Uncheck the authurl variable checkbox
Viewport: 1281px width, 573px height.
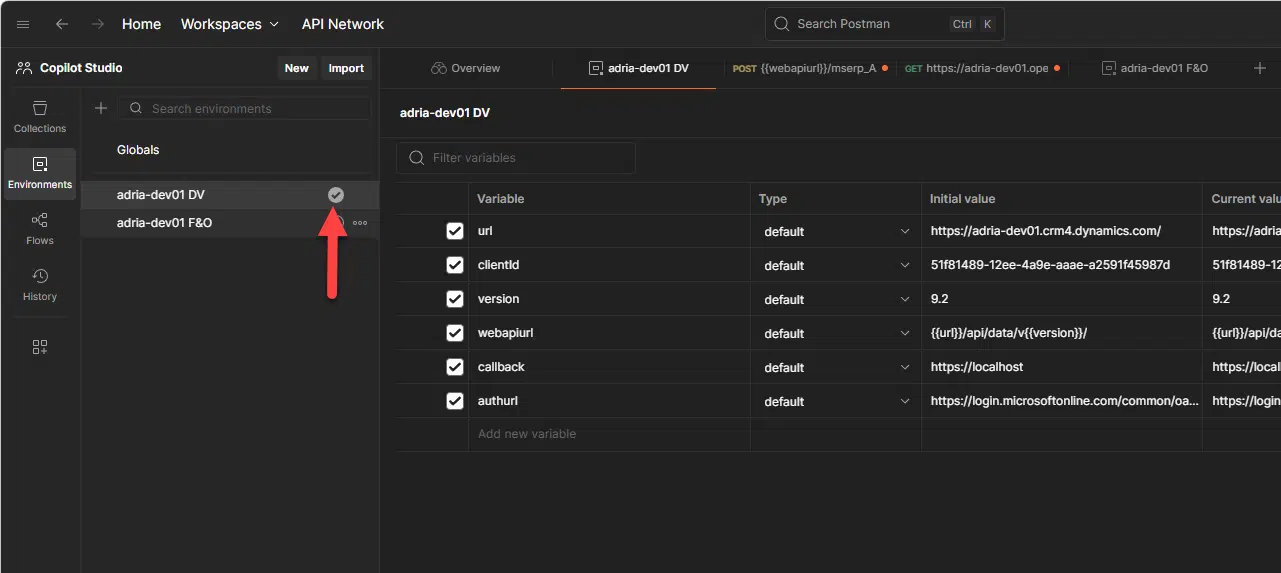(455, 401)
